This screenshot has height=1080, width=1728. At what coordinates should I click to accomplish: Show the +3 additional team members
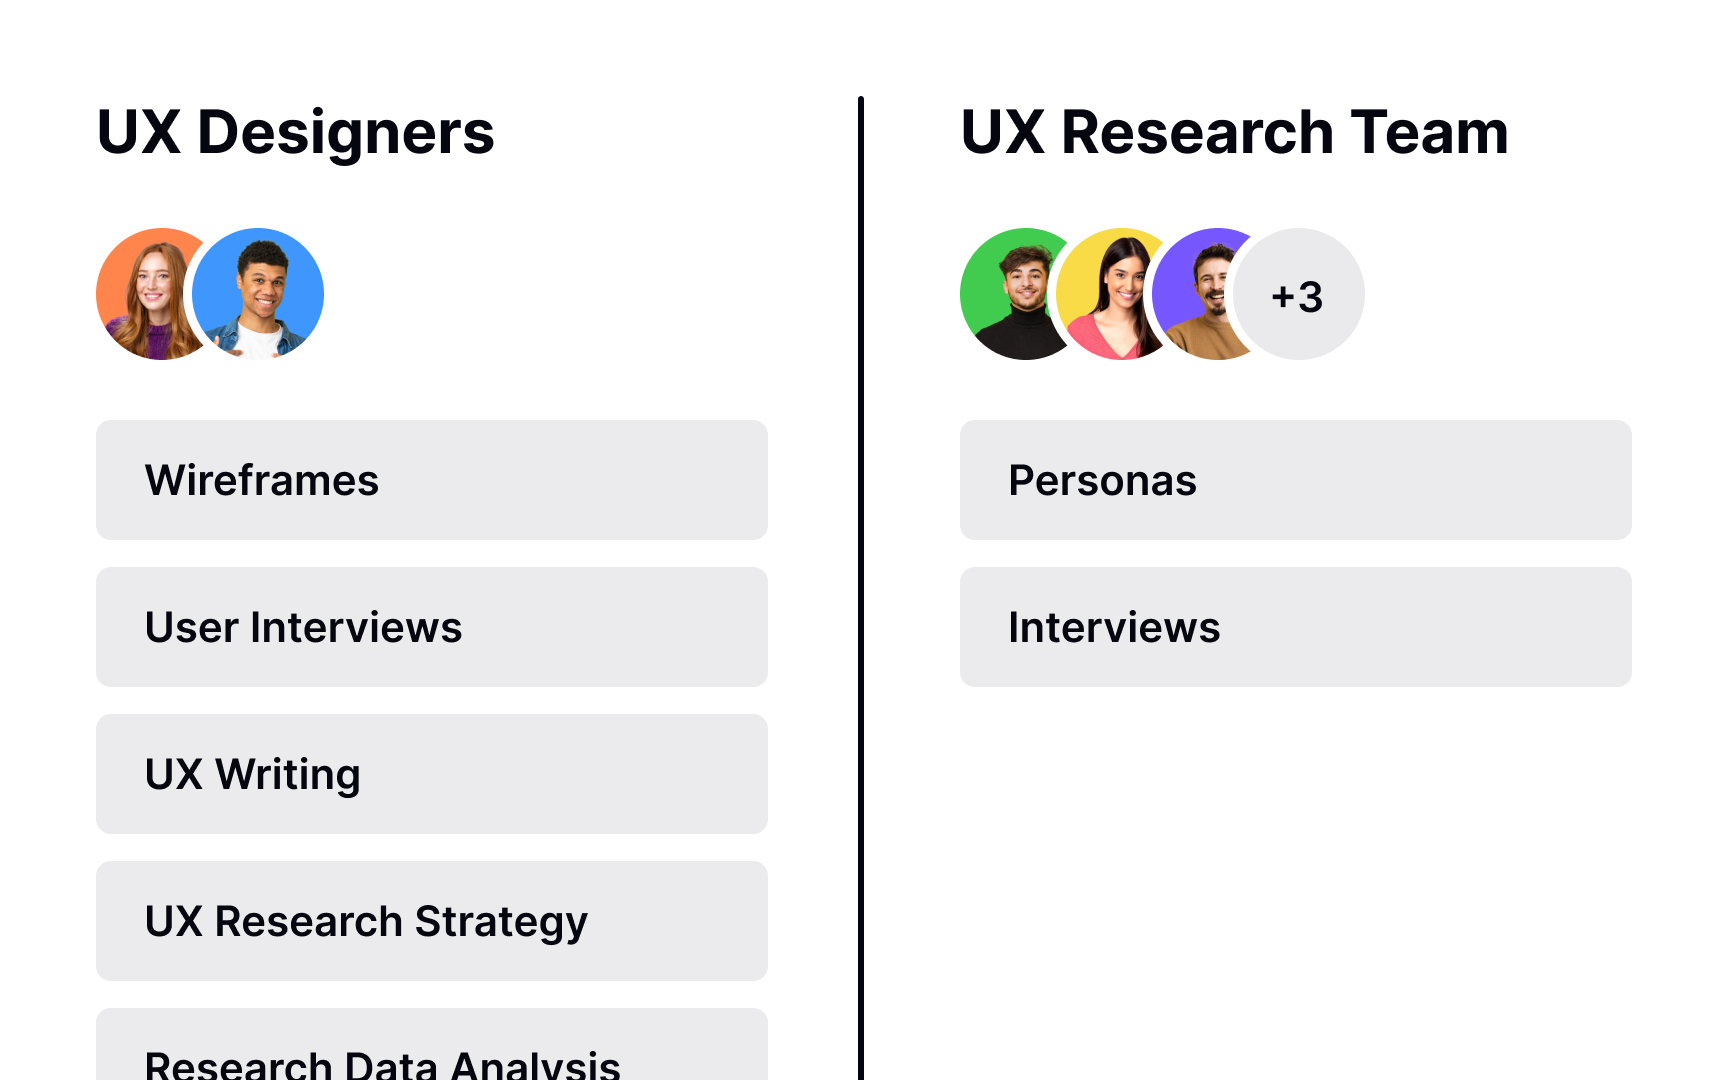pos(1299,295)
